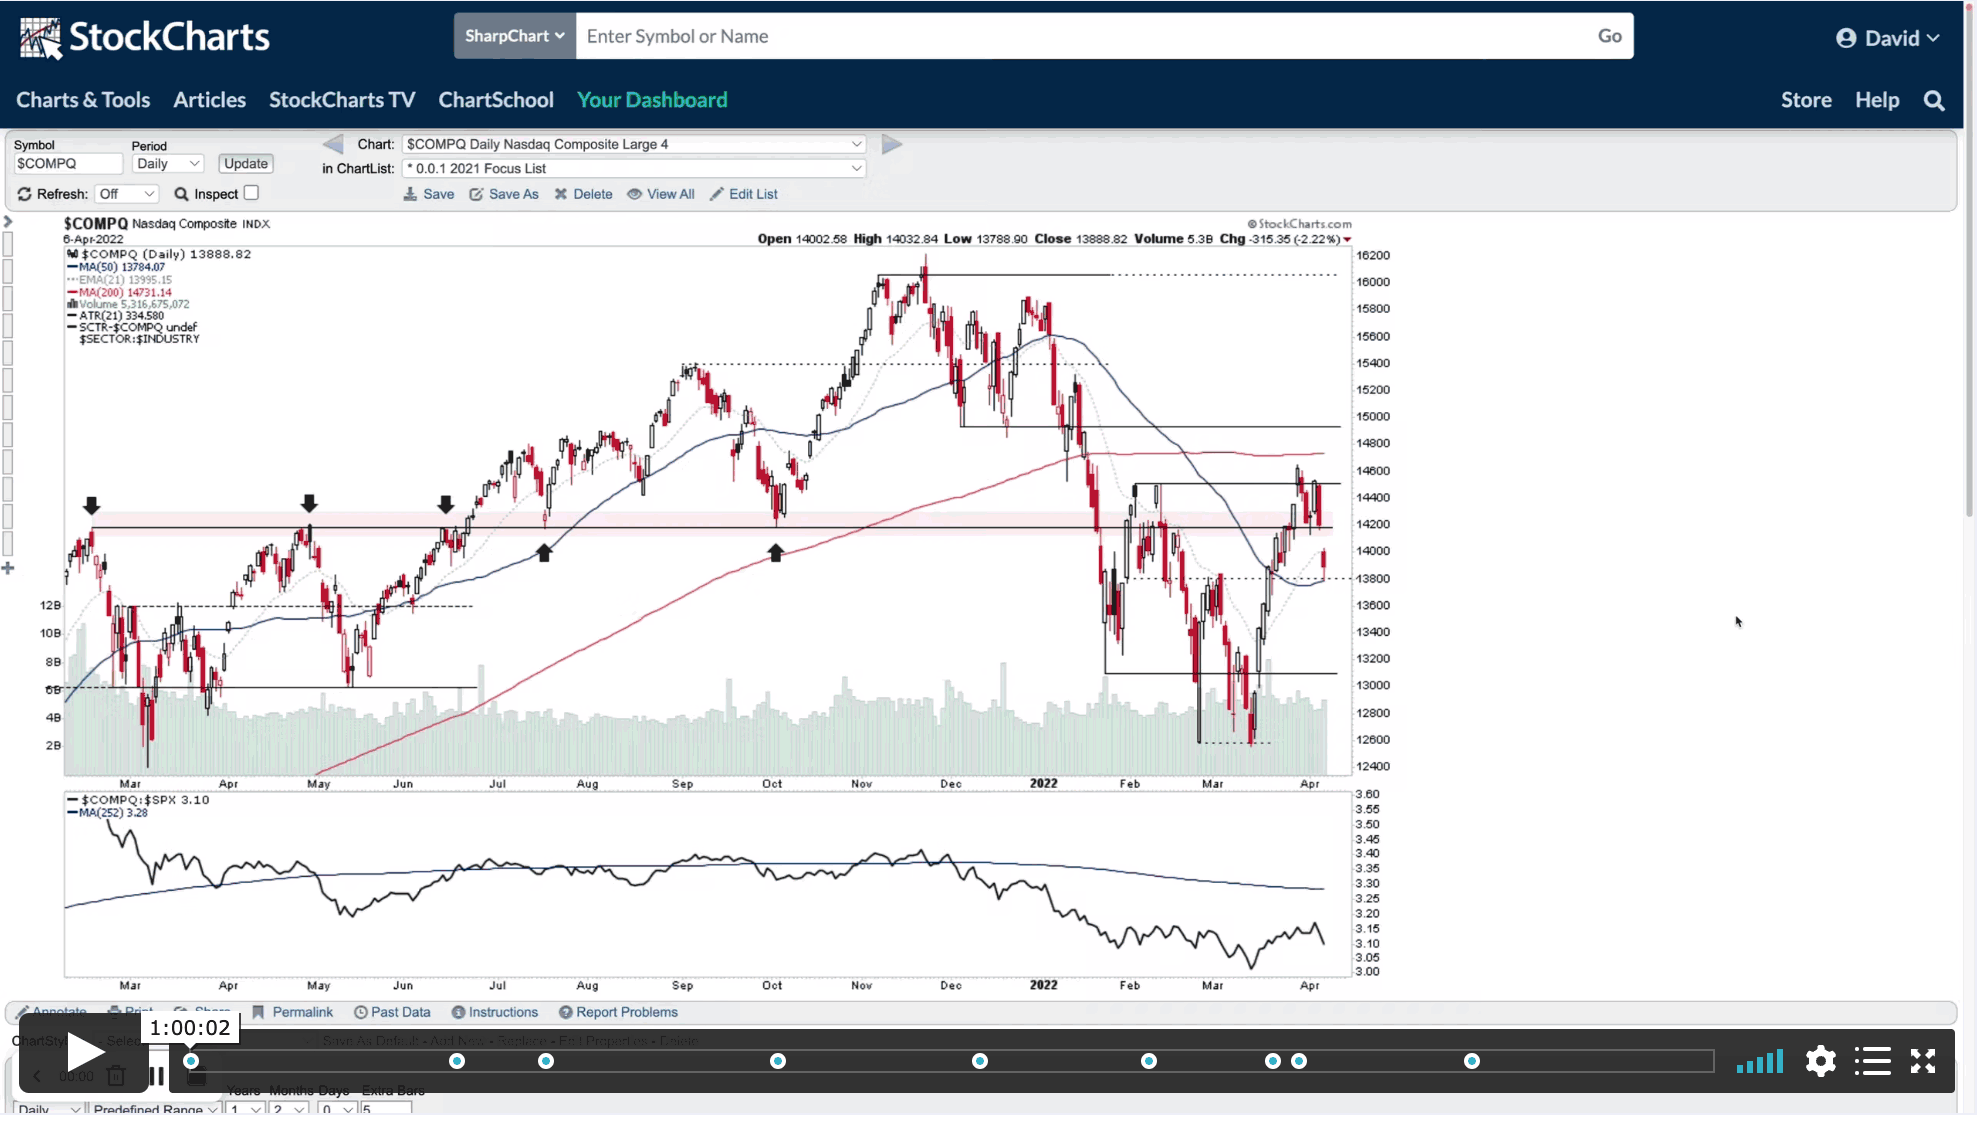
Task: Open the Instructions info link
Action: [495, 1013]
